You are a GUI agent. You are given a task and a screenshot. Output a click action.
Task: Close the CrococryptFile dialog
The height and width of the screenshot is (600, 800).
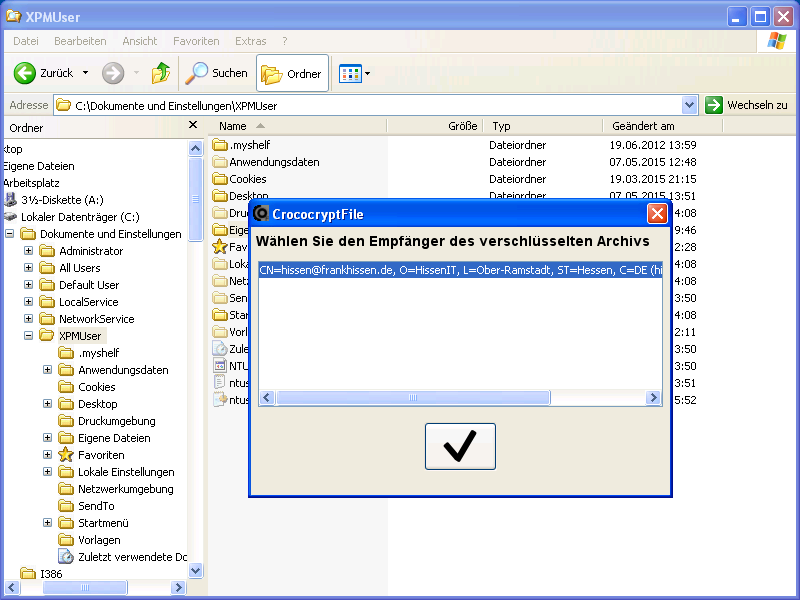657,213
